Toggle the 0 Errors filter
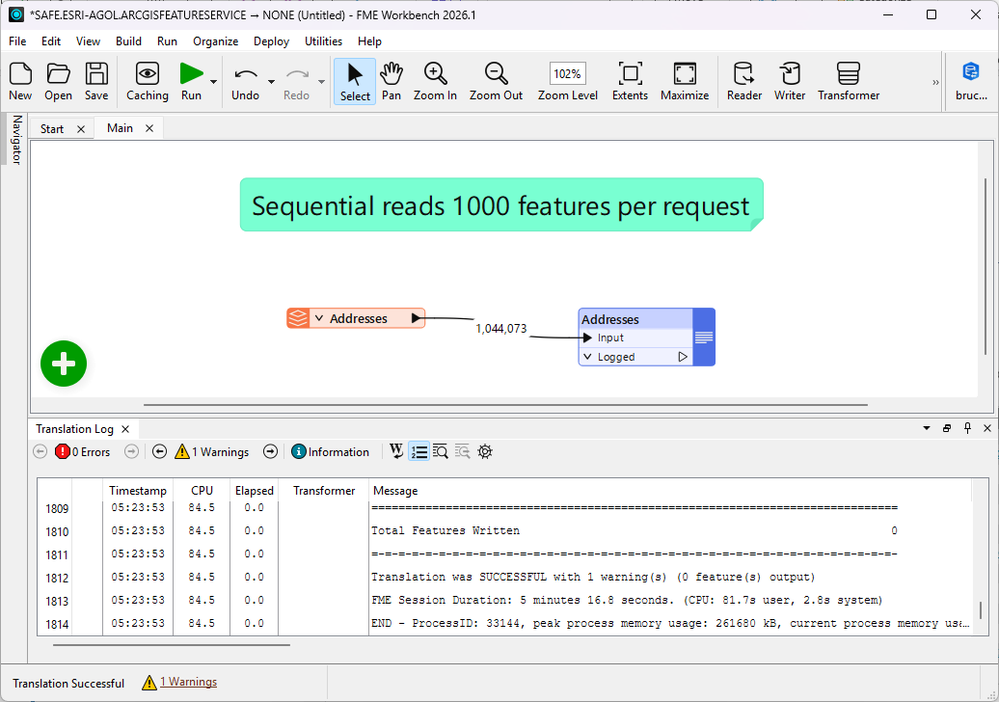The width and height of the screenshot is (999, 702). [83, 452]
